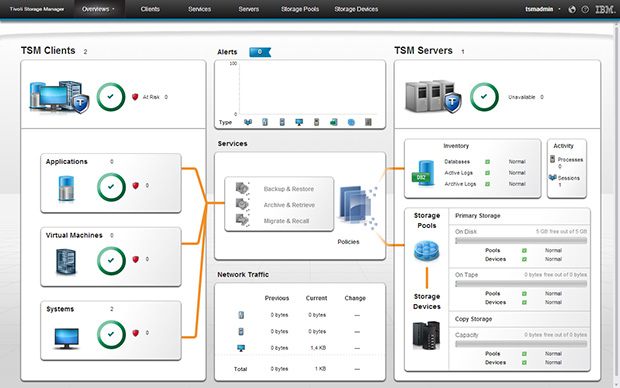Click the On Tape Devices status indicator
The image size is (620, 388).
click(524, 303)
